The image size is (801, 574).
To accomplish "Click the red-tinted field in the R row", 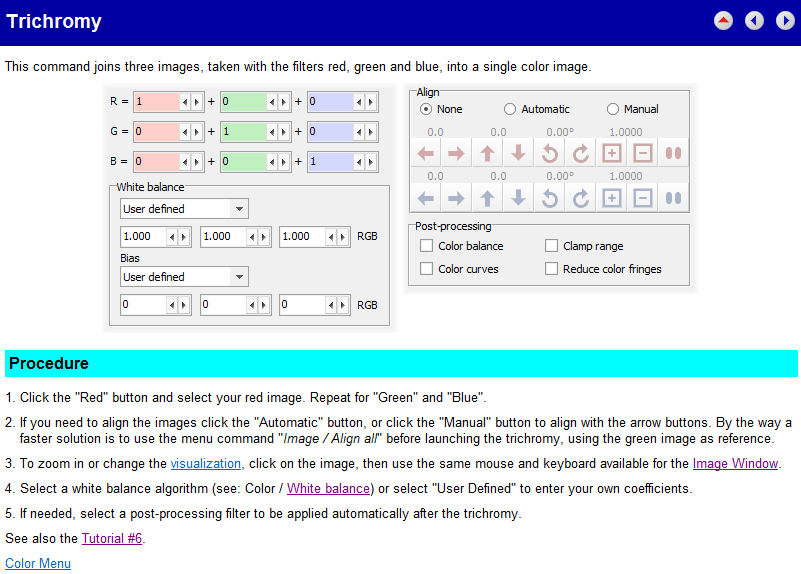I will [156, 102].
